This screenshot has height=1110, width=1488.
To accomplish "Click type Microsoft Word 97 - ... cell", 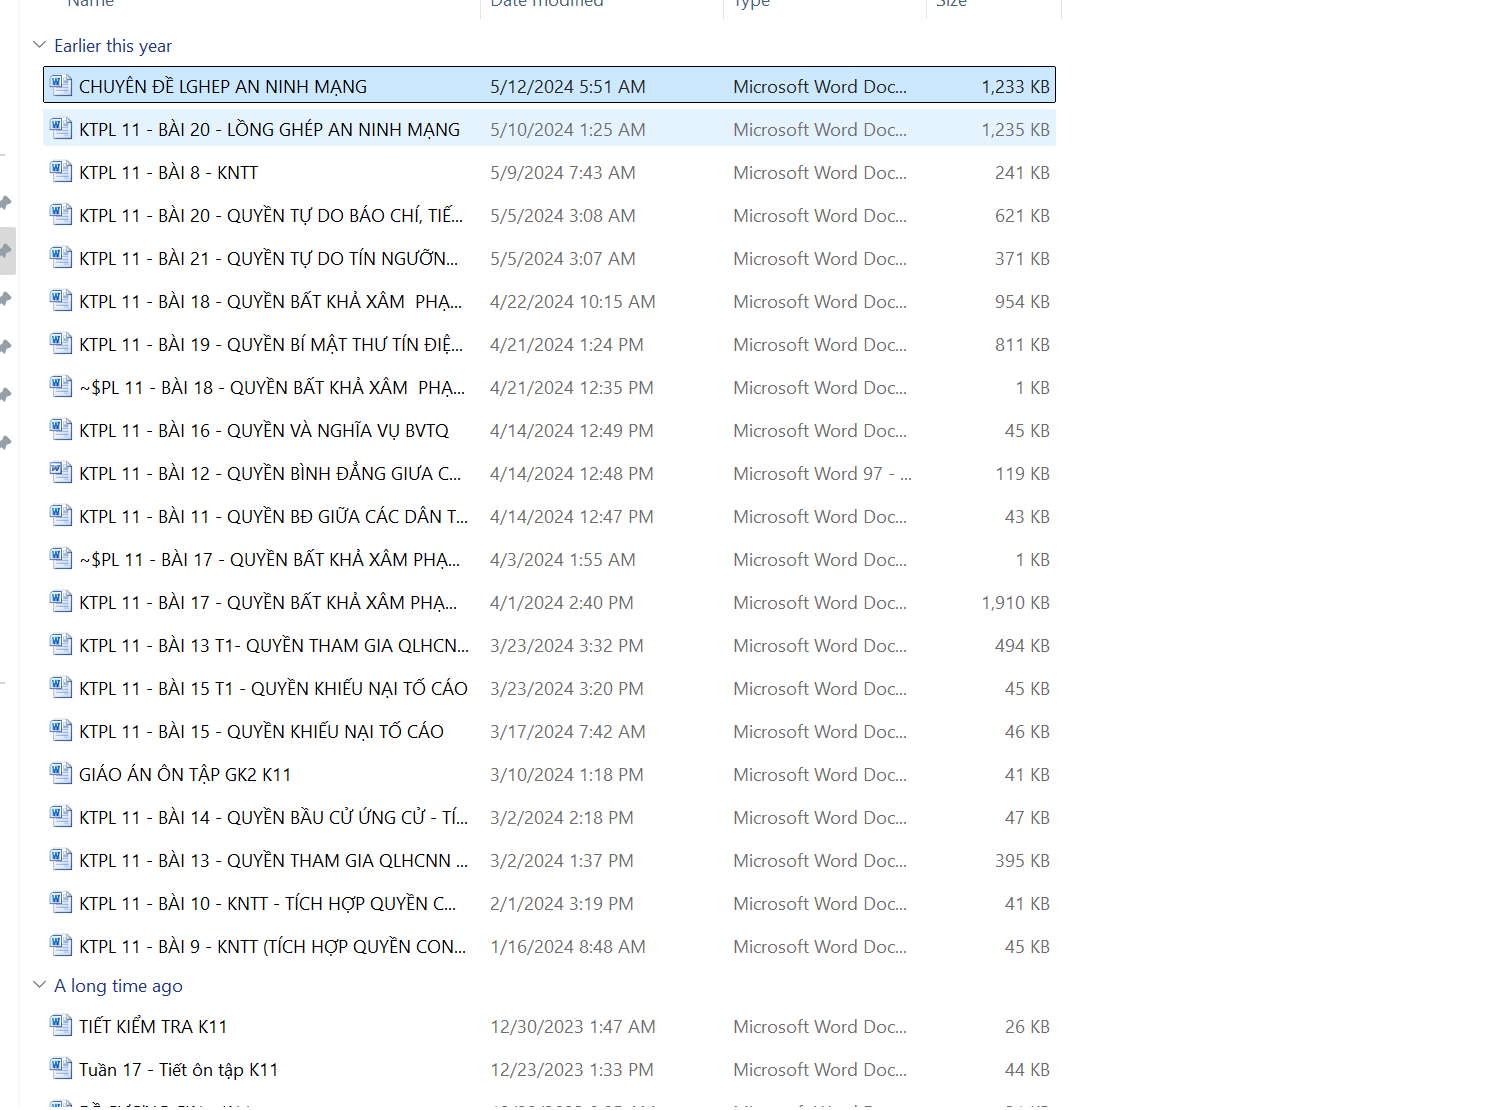I will 822,474.
